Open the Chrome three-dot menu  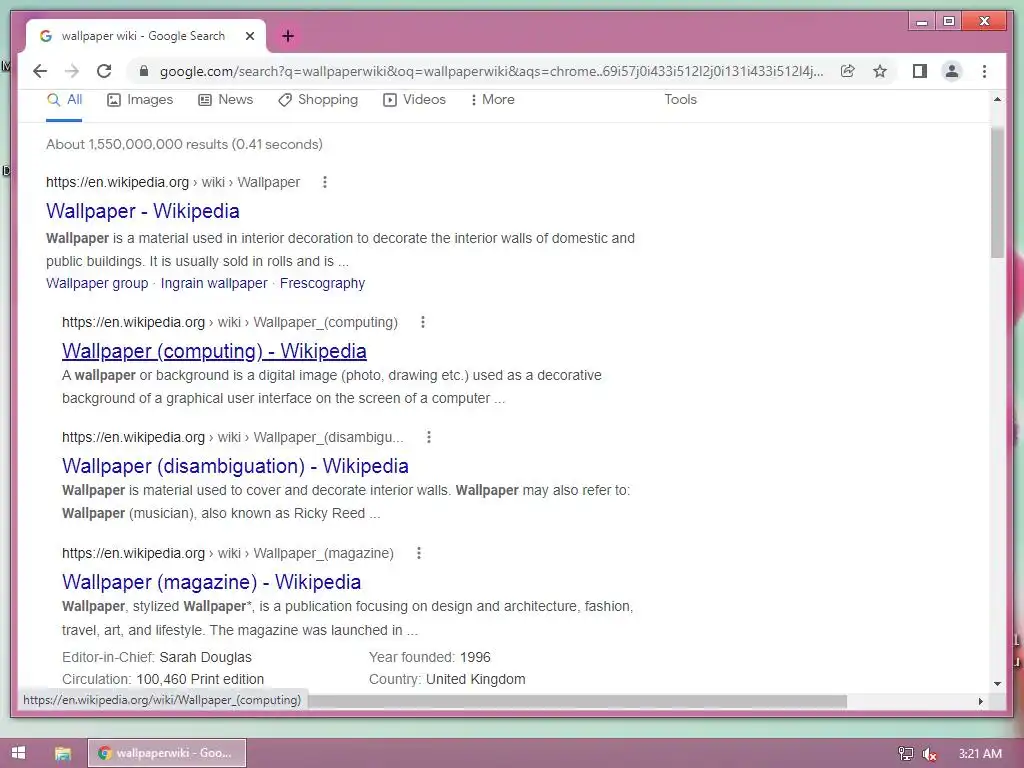(984, 71)
